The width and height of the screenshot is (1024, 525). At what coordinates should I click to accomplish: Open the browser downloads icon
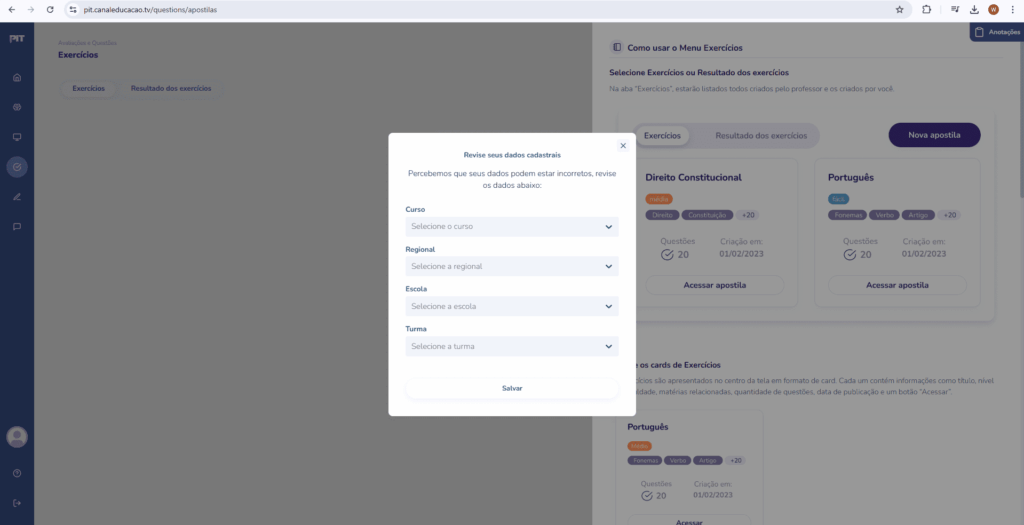[x=974, y=9]
